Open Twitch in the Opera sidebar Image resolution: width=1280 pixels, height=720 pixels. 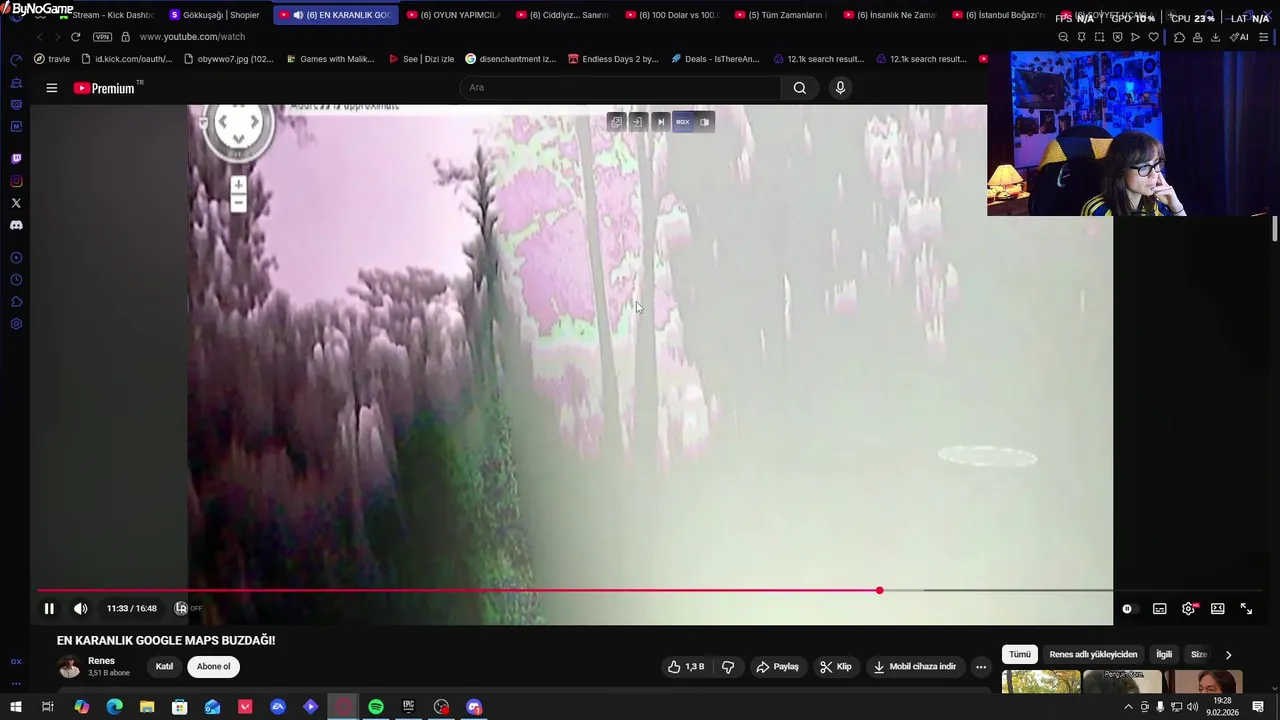[16, 159]
